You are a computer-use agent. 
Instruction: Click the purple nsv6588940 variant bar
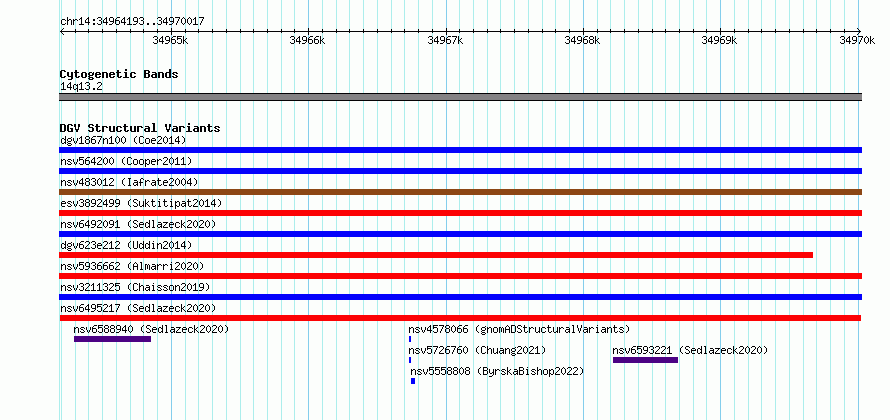click(x=112, y=339)
